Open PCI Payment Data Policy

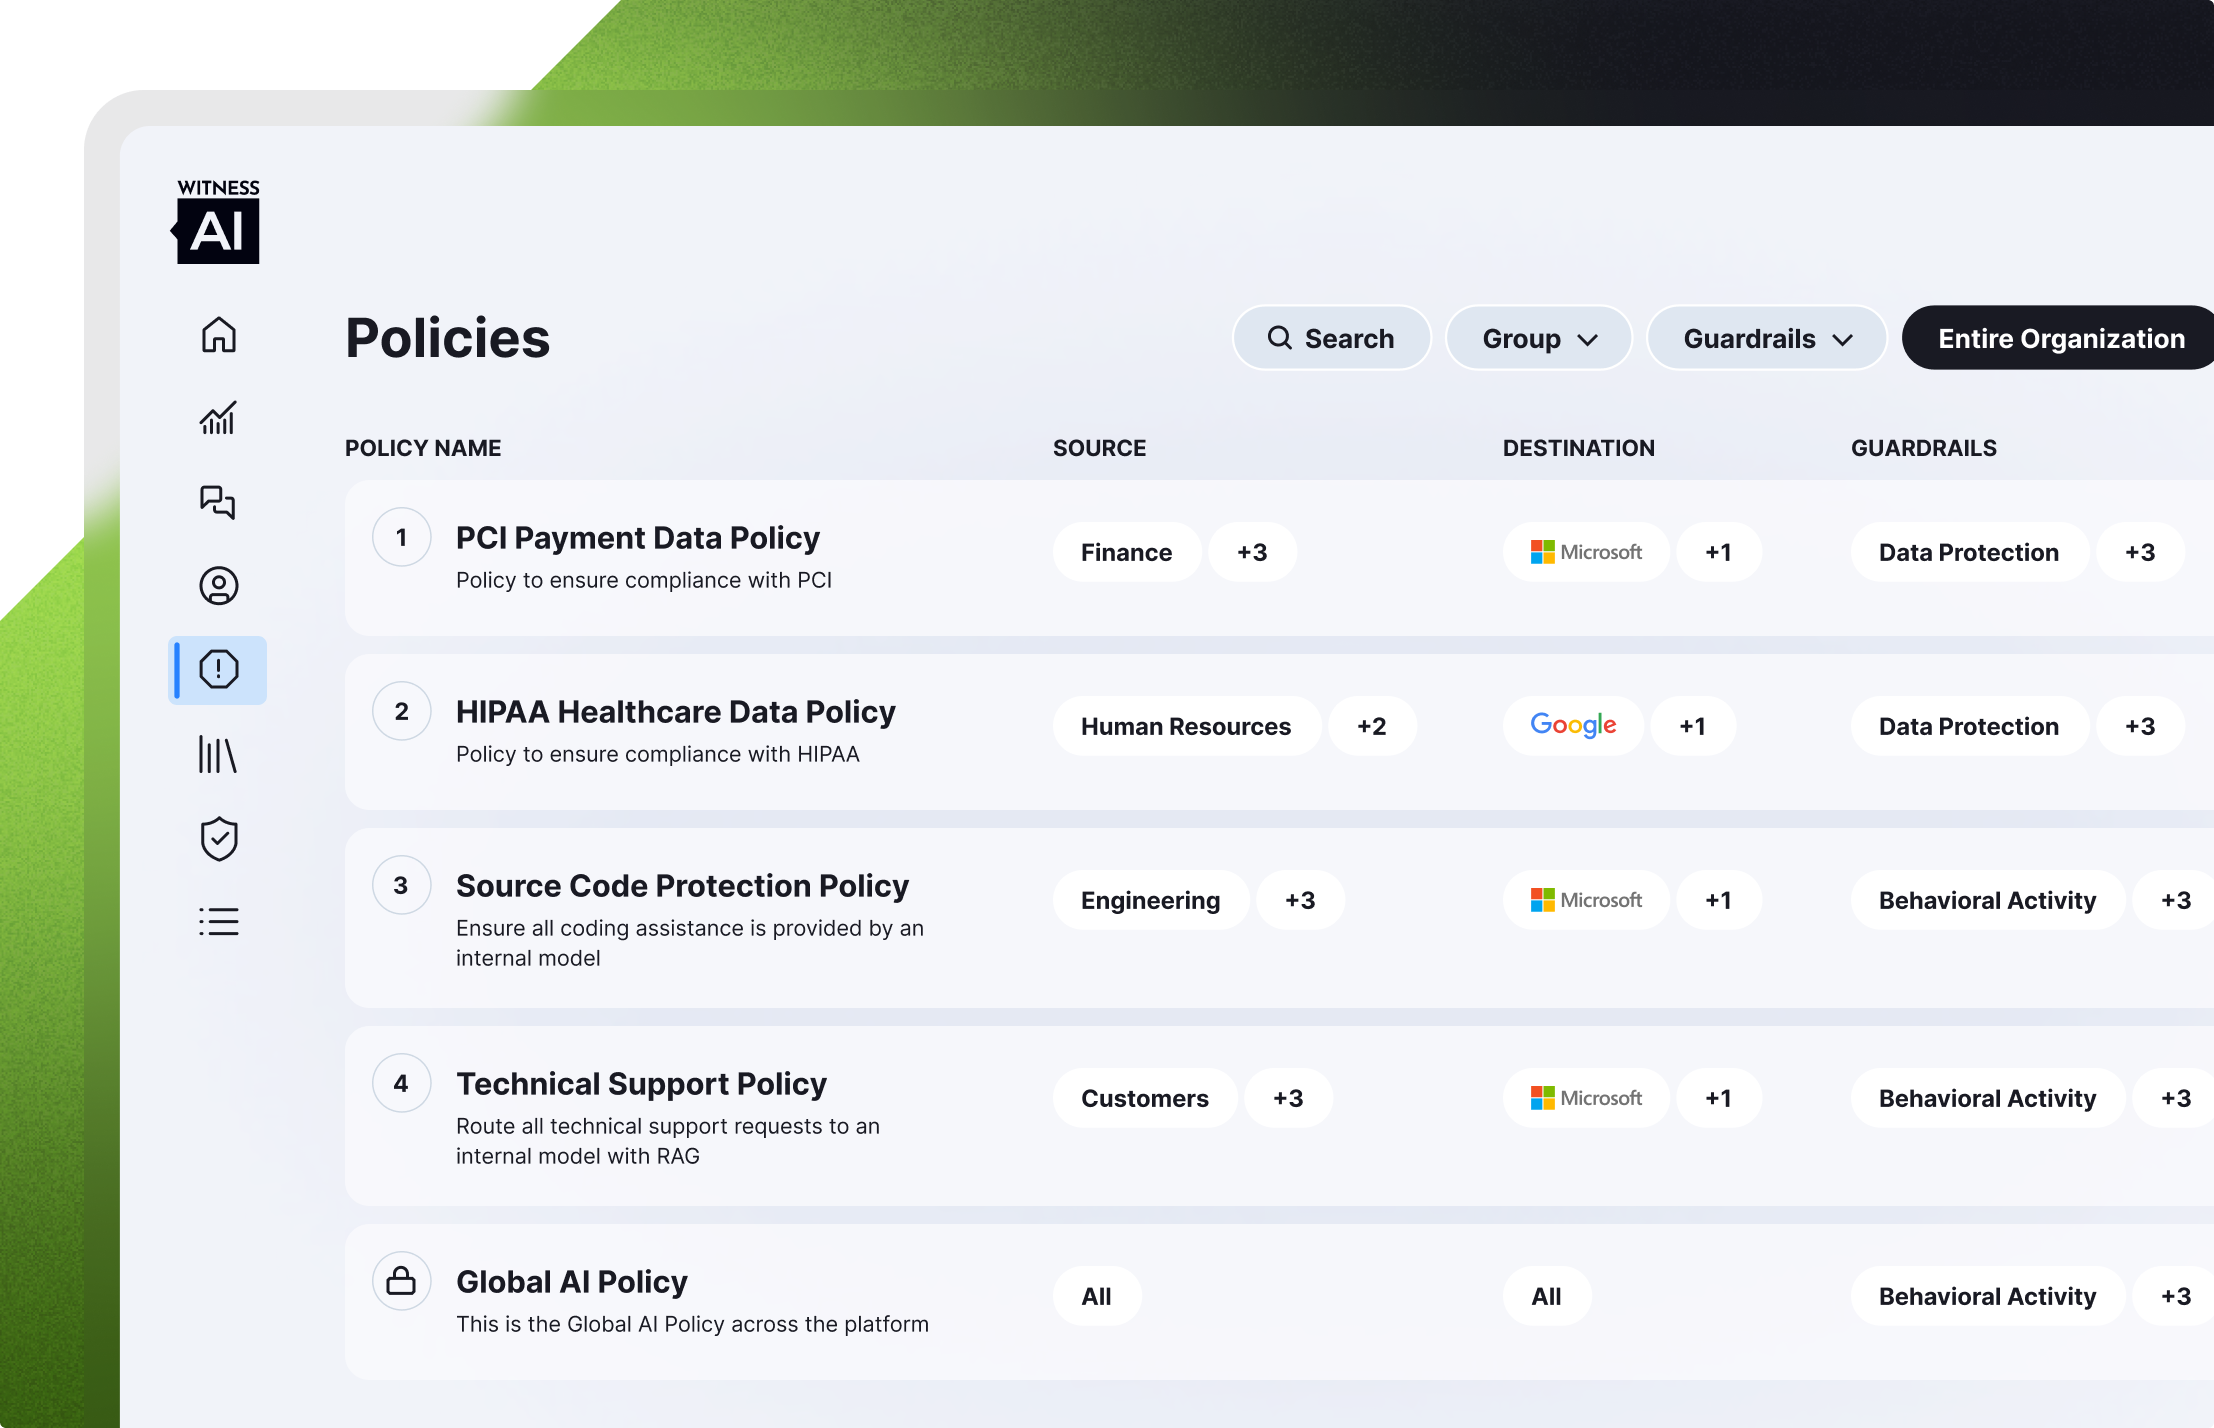[x=637, y=537]
